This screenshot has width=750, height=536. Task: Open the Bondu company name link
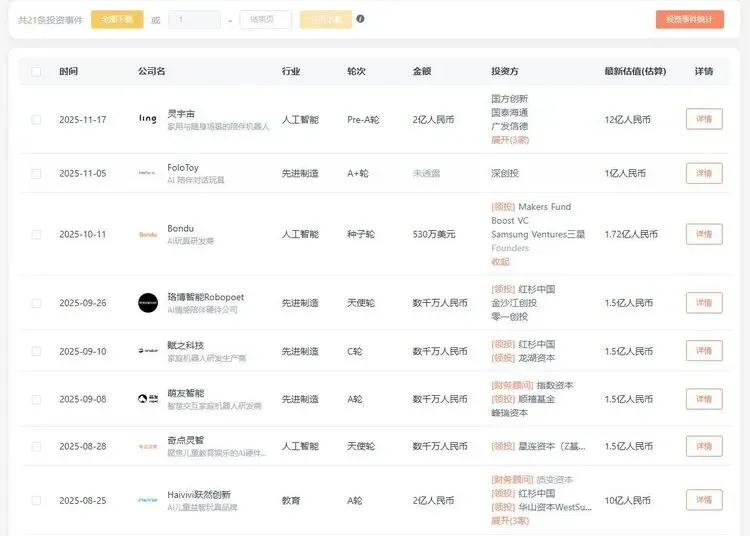(x=180, y=229)
